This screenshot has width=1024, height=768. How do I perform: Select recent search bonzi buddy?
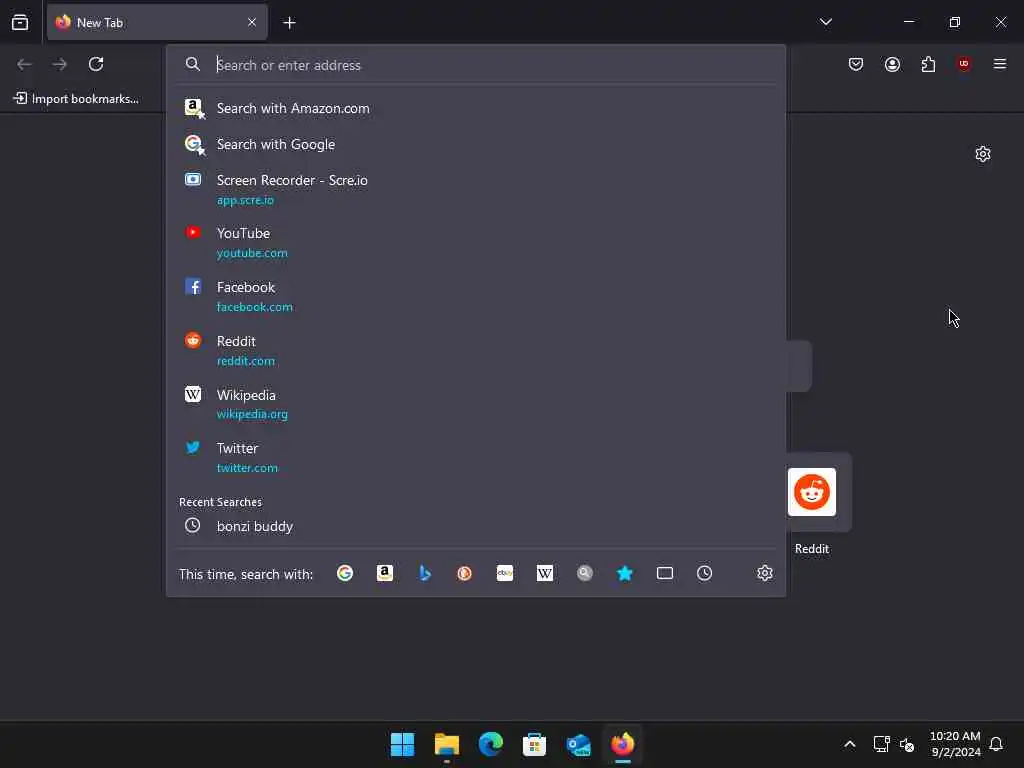[476, 526]
